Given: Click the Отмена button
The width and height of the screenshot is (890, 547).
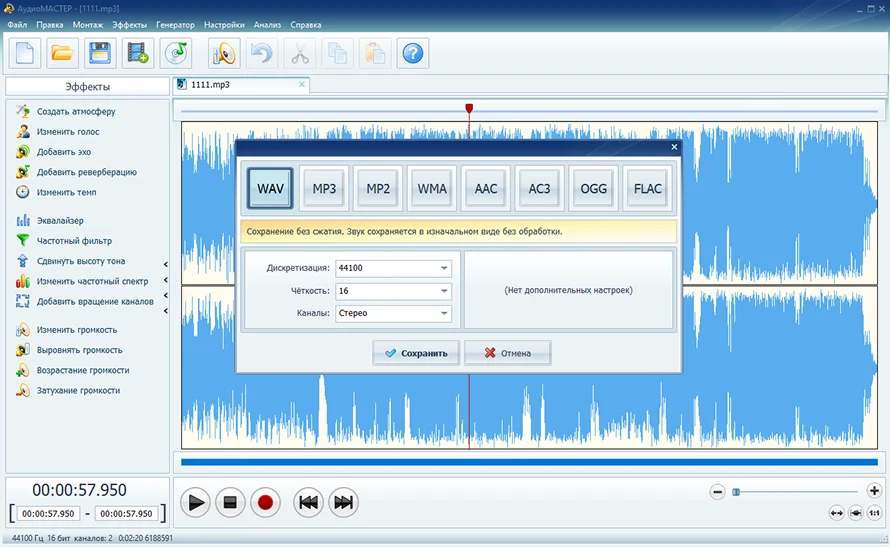Looking at the screenshot, I should pos(507,353).
